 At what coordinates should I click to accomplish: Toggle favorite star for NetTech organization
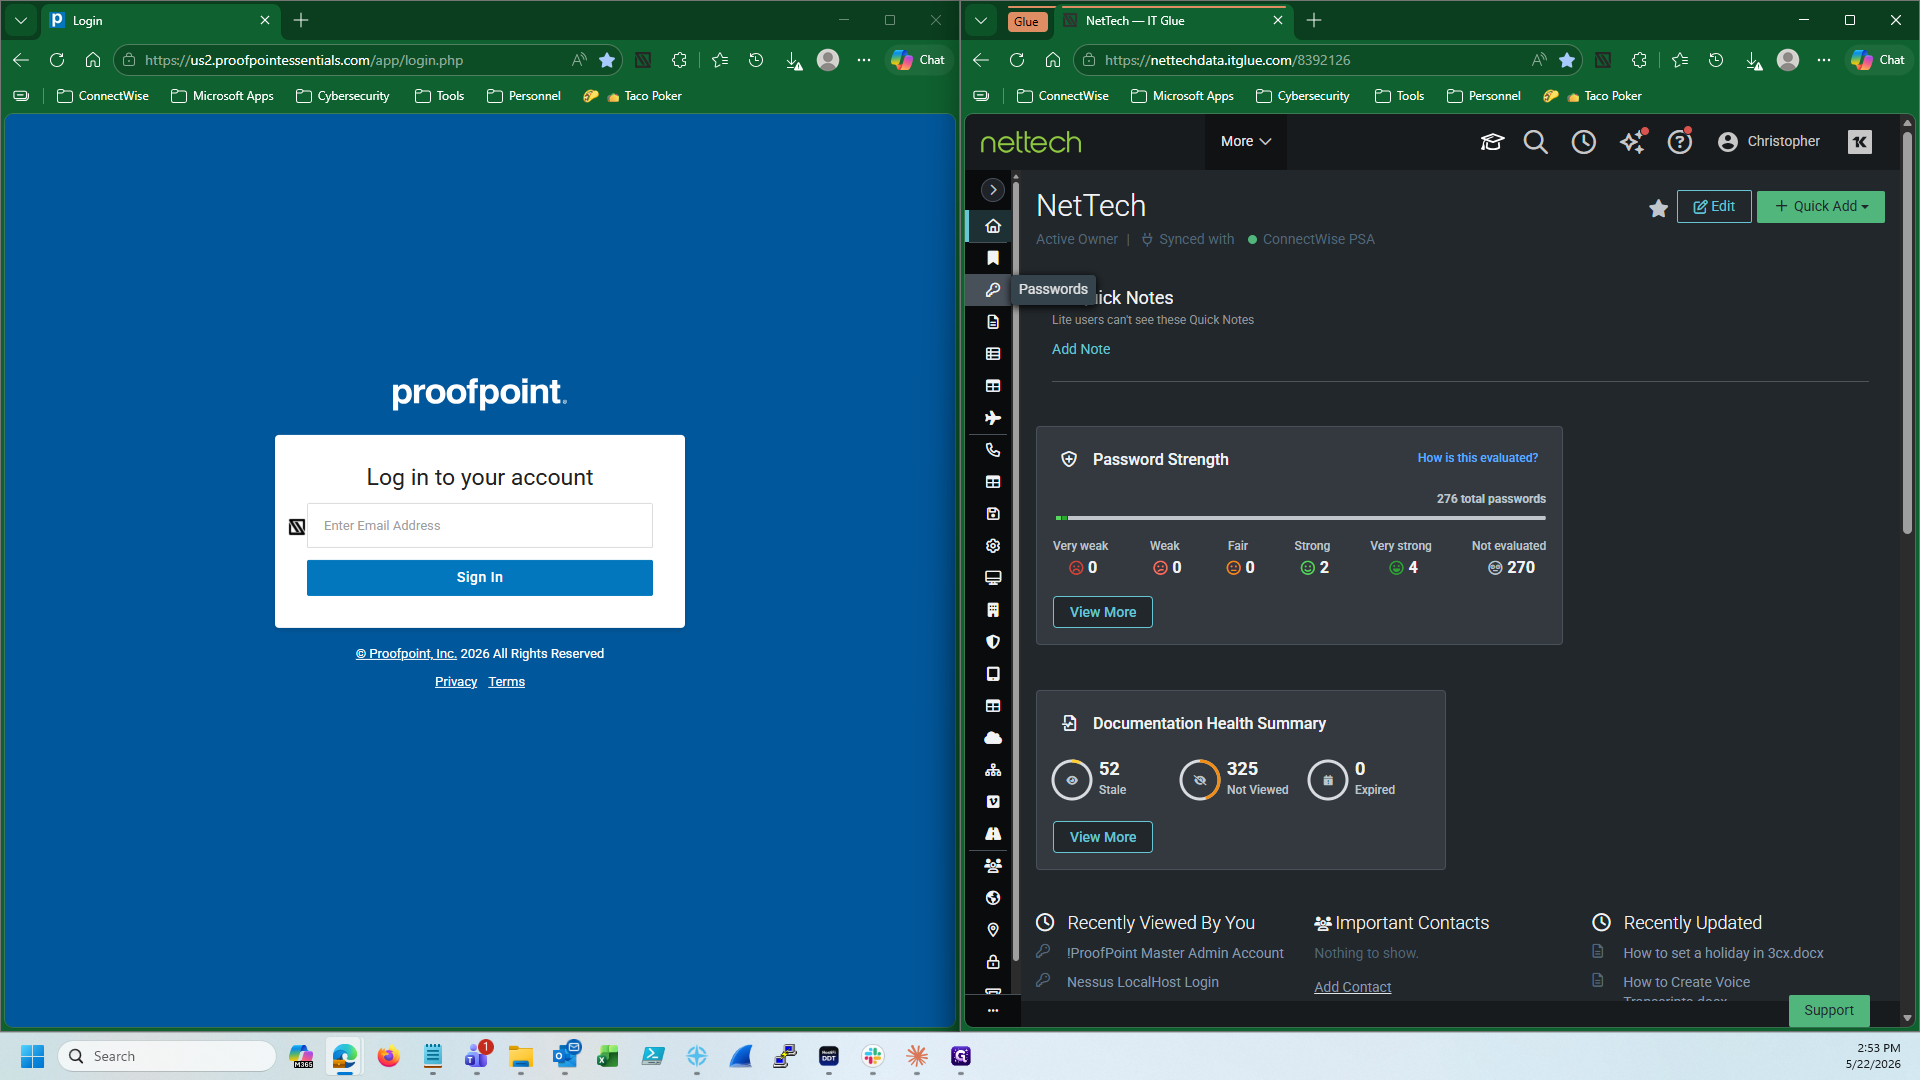click(1658, 208)
